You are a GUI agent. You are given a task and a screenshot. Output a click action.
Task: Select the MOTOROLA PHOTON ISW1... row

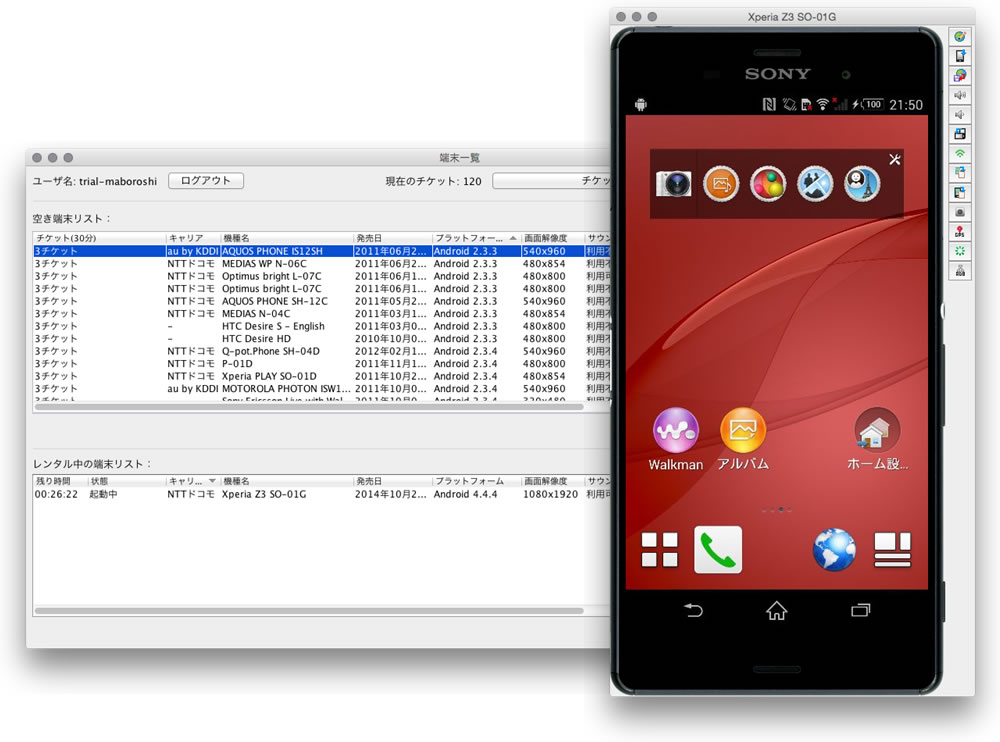point(321,389)
